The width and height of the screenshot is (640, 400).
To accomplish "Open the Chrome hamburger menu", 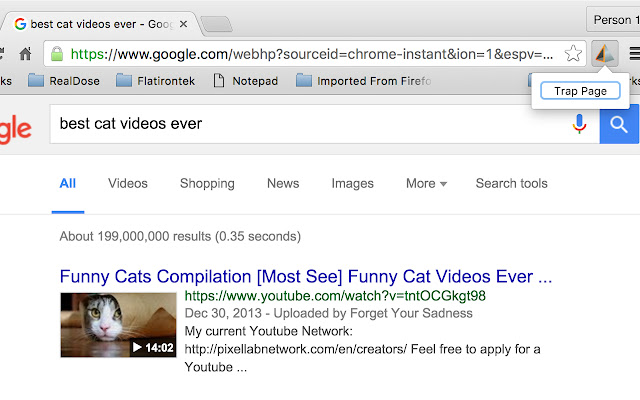I will pos(634,53).
